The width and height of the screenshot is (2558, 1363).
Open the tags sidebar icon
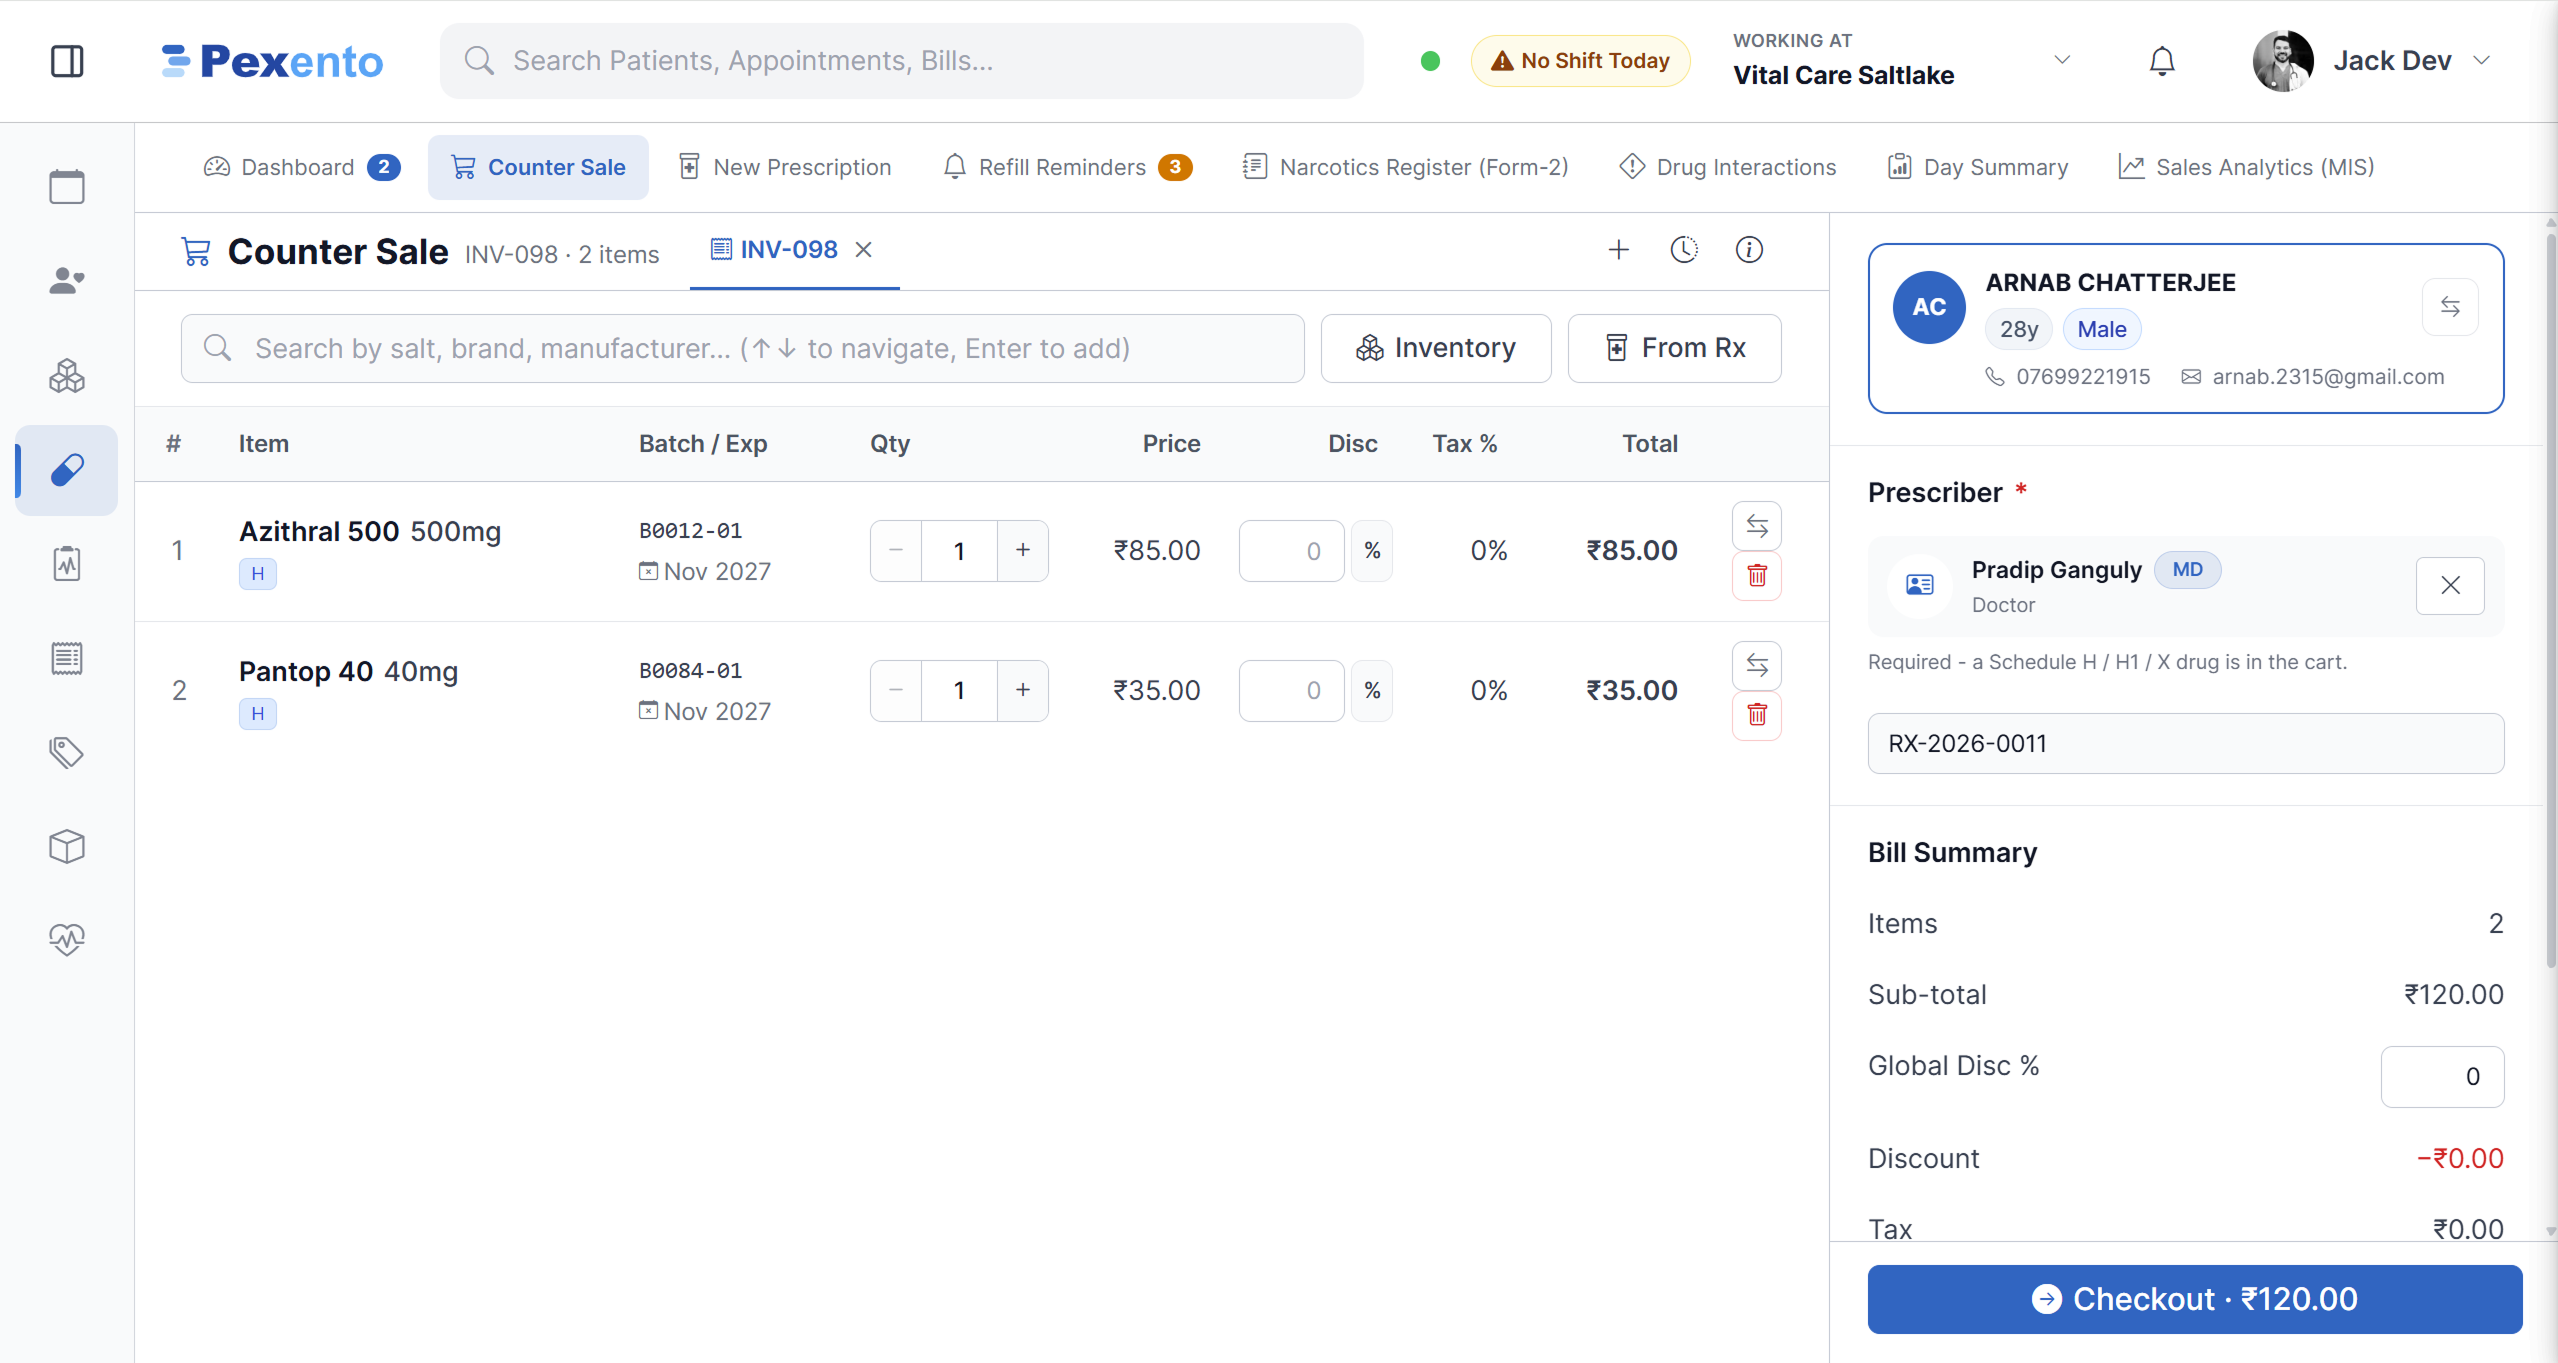point(67,752)
